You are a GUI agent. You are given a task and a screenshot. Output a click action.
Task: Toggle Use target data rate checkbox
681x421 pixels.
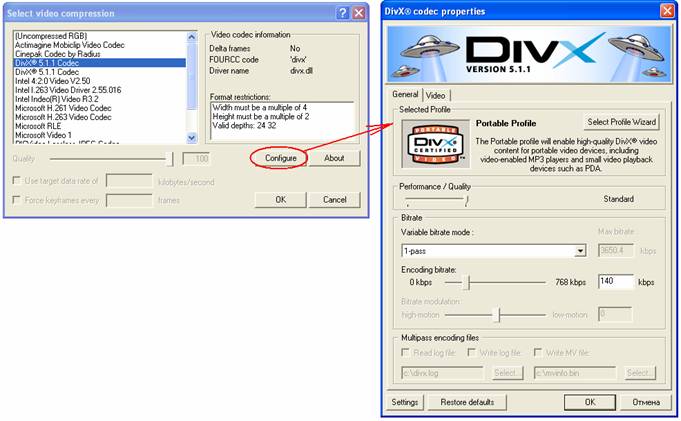tap(17, 180)
